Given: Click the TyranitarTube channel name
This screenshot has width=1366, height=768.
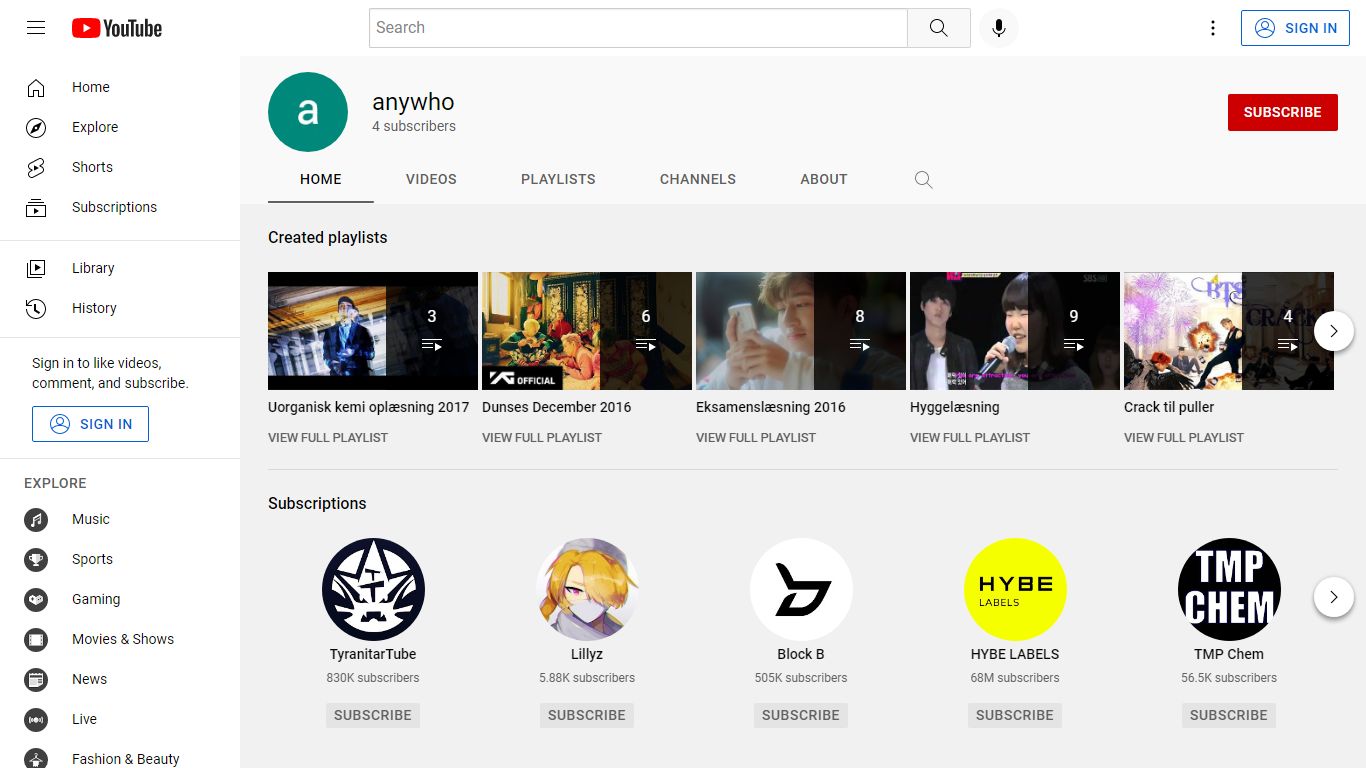Looking at the screenshot, I should click(373, 655).
